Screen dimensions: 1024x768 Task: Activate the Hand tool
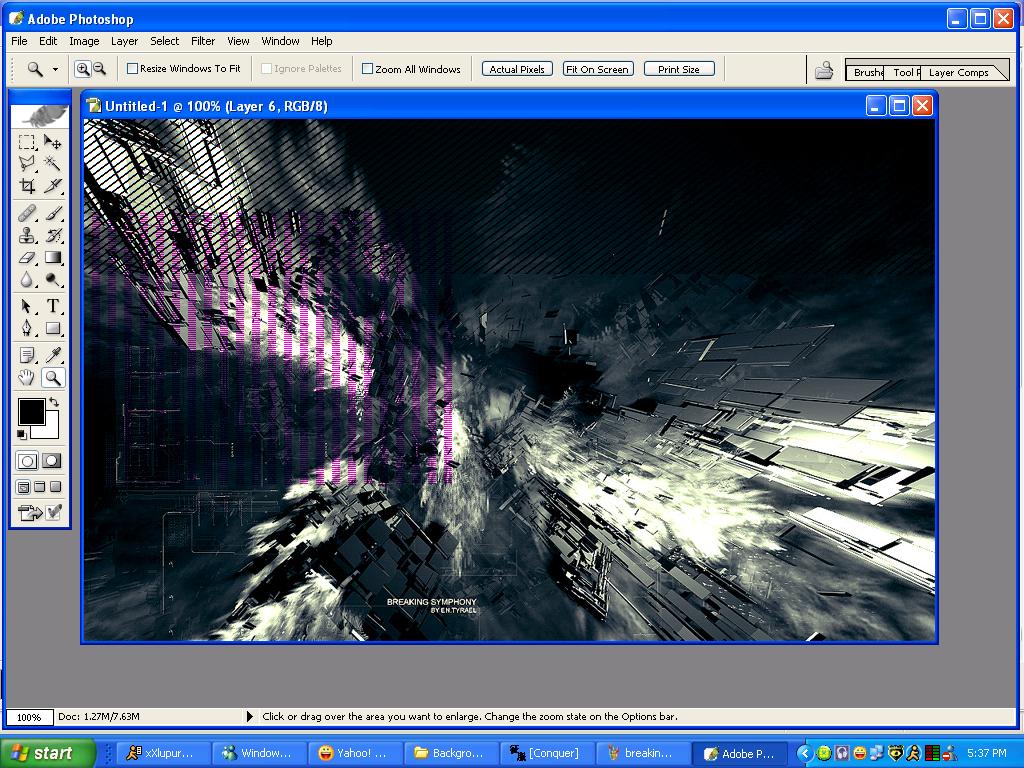[28, 377]
